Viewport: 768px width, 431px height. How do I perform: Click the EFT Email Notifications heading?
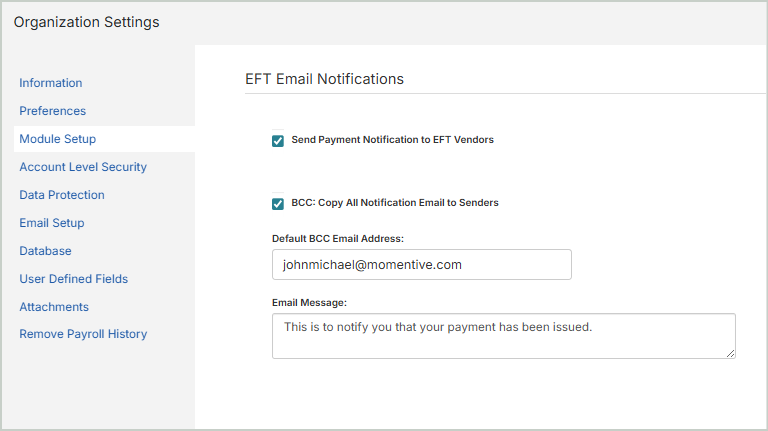tap(324, 78)
